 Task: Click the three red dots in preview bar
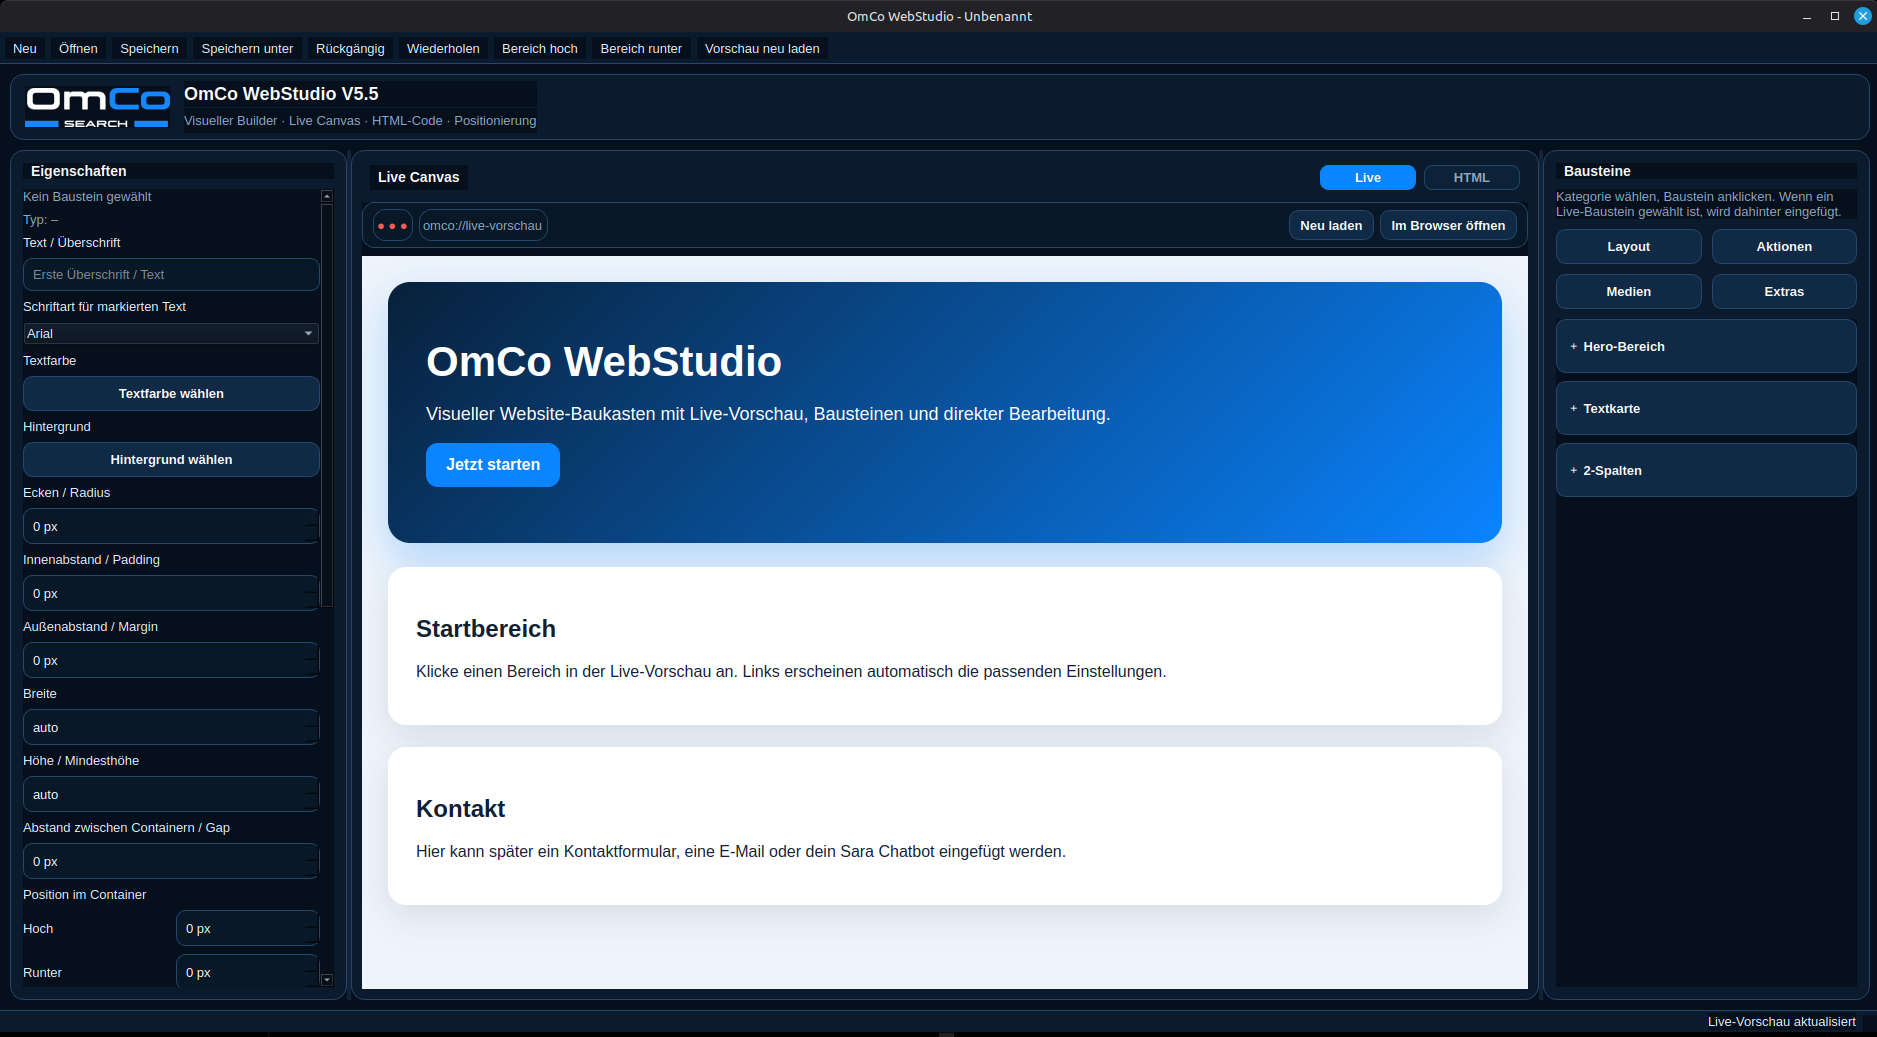tap(393, 226)
